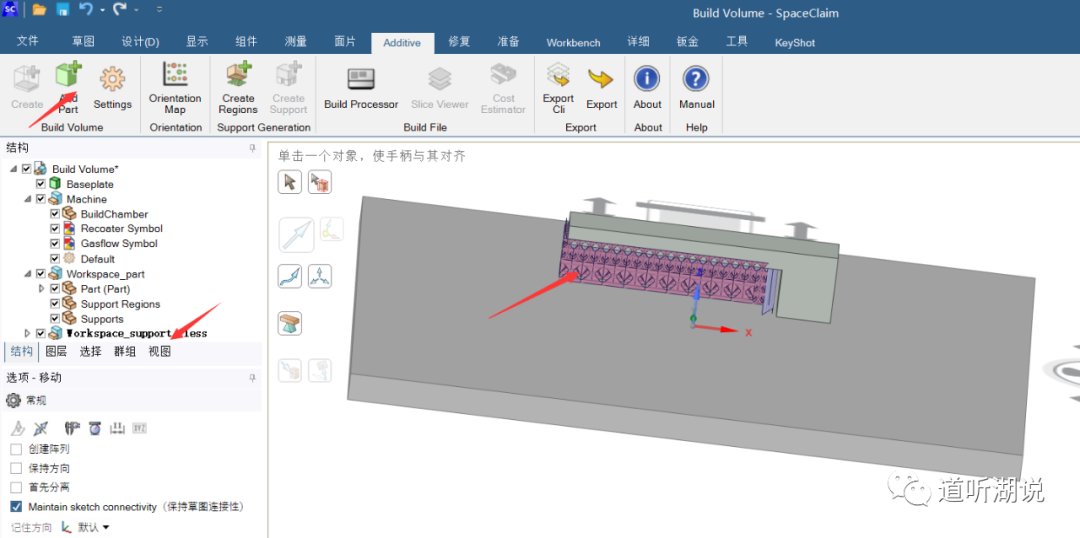
Task: Toggle Support Regions checkbox
Action: coord(55,304)
